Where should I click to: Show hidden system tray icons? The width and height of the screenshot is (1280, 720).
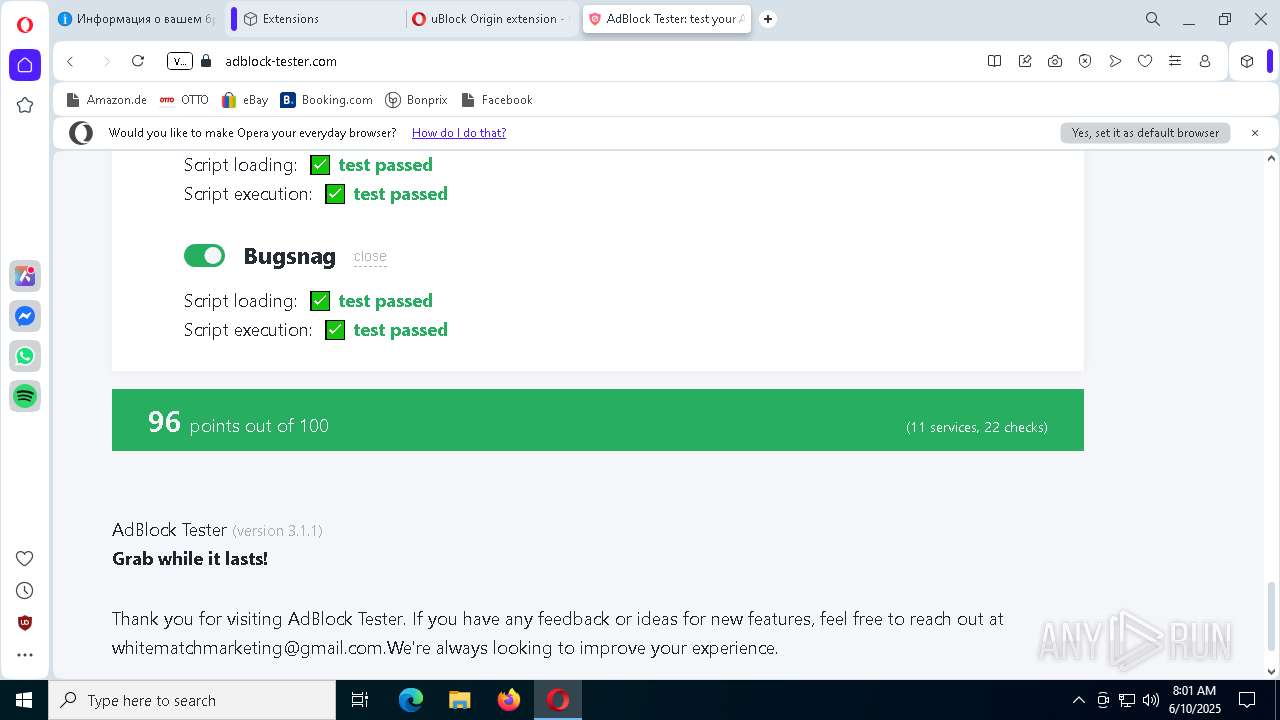[1078, 700]
